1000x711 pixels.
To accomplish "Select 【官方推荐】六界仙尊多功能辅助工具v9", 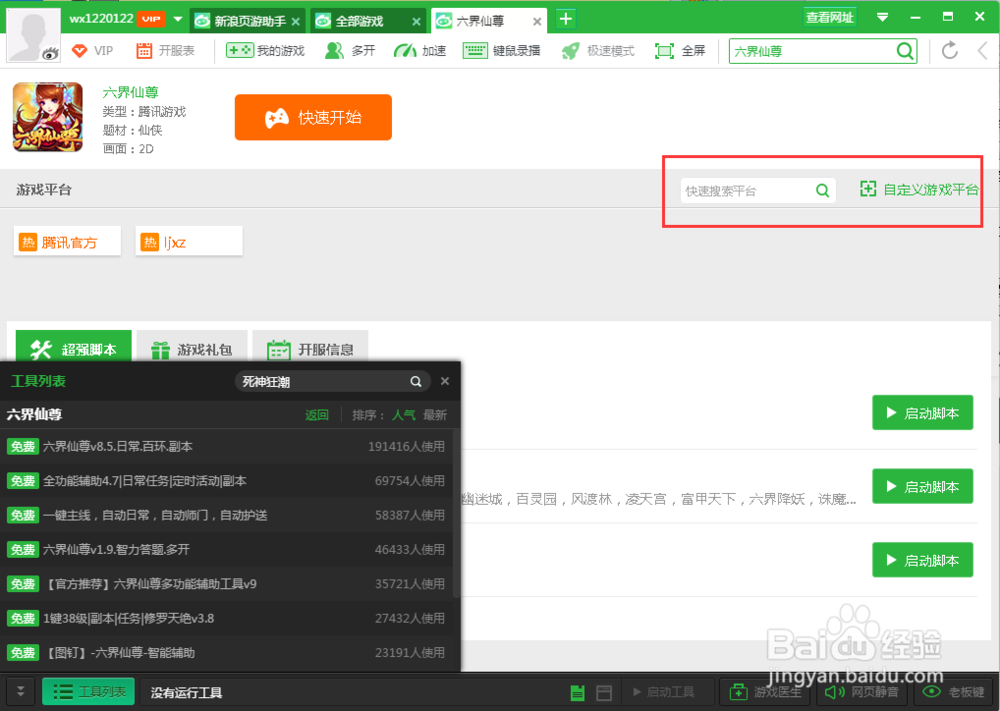I will point(226,584).
